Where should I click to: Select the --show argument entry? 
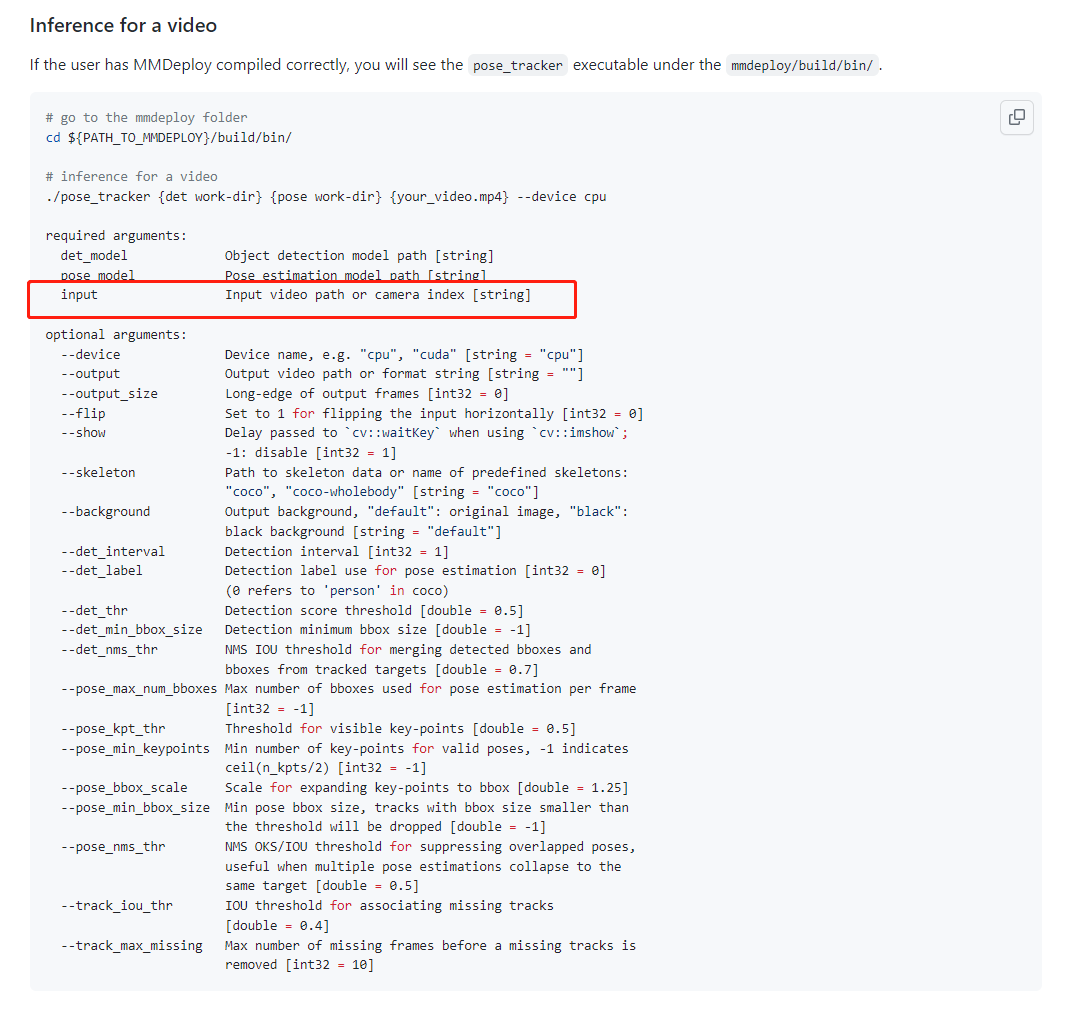pos(83,432)
